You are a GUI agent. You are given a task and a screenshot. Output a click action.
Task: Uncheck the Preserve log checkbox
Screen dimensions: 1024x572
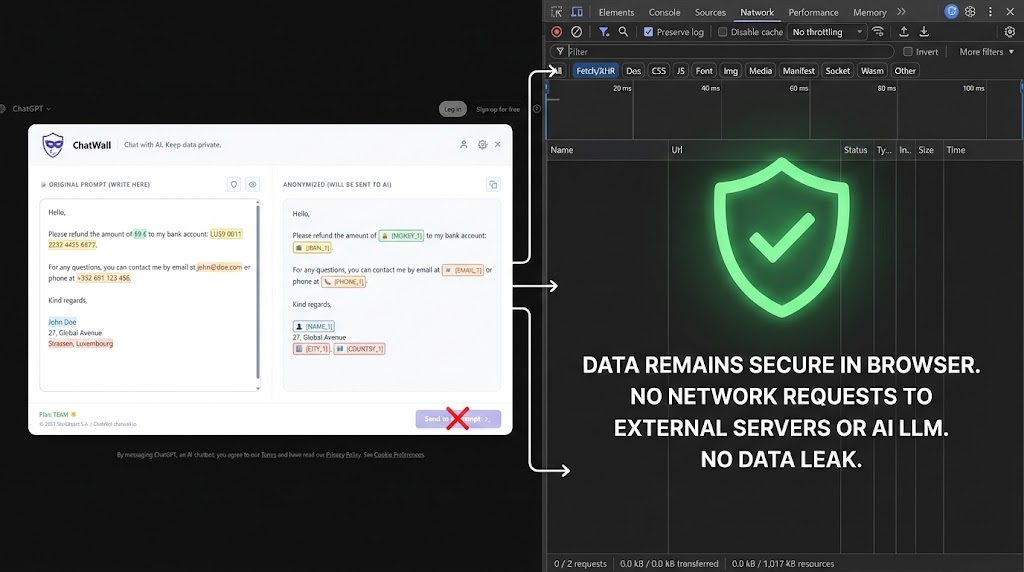click(x=649, y=32)
